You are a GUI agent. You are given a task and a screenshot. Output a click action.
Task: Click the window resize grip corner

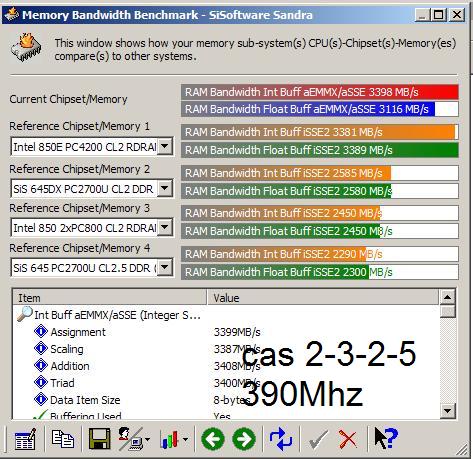tap(463, 450)
